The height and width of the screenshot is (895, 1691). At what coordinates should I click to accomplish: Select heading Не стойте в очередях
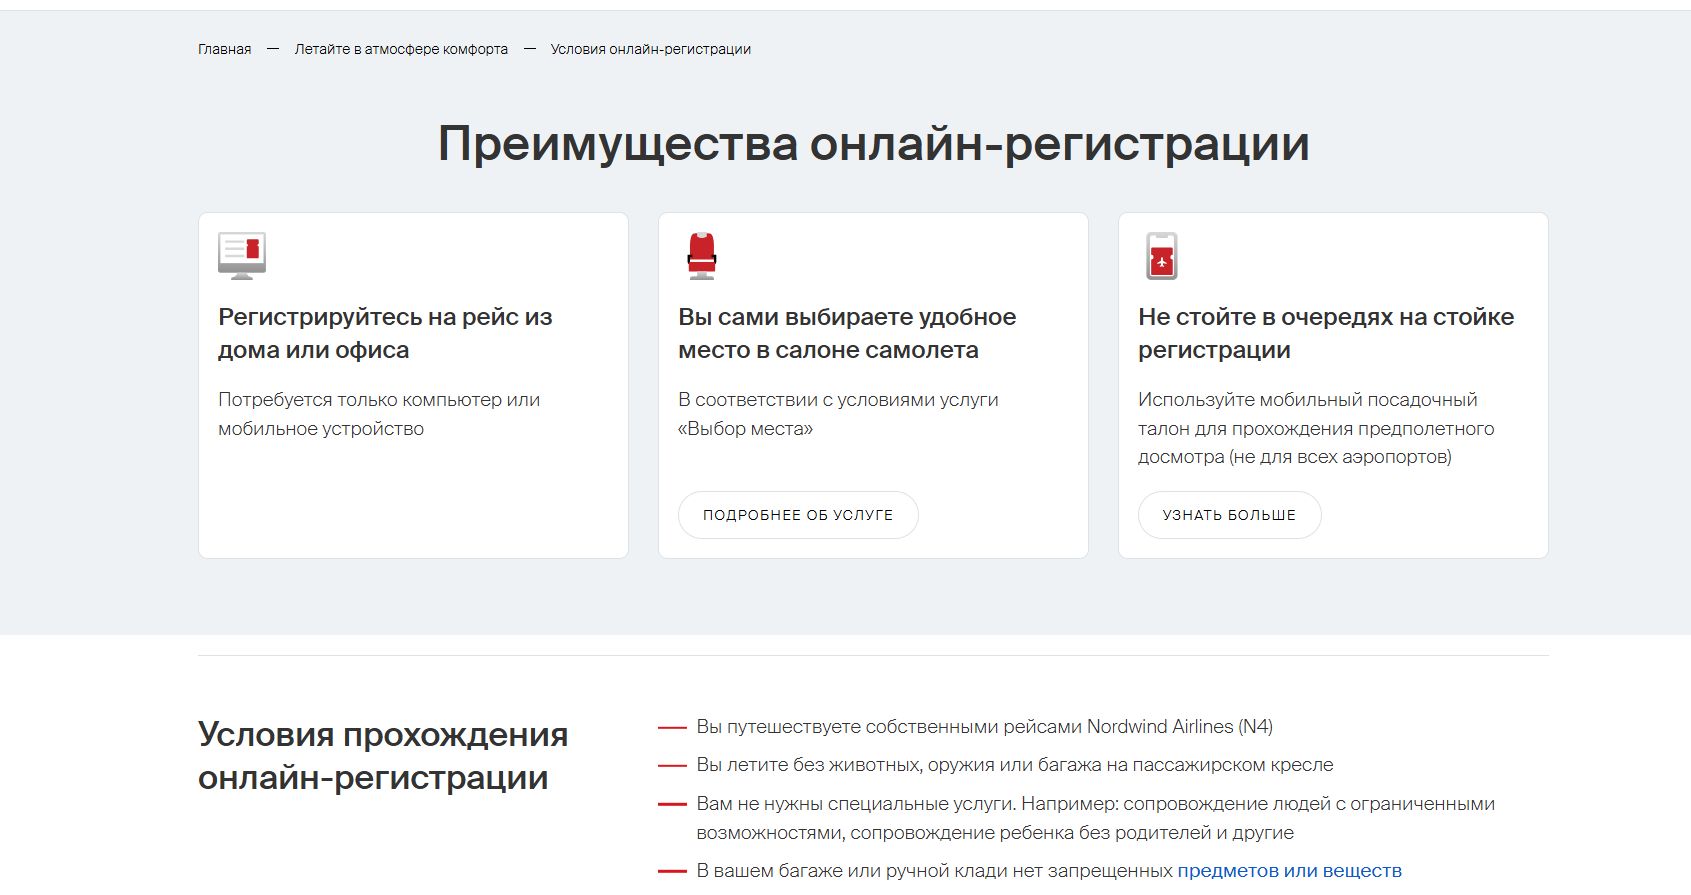(1326, 333)
